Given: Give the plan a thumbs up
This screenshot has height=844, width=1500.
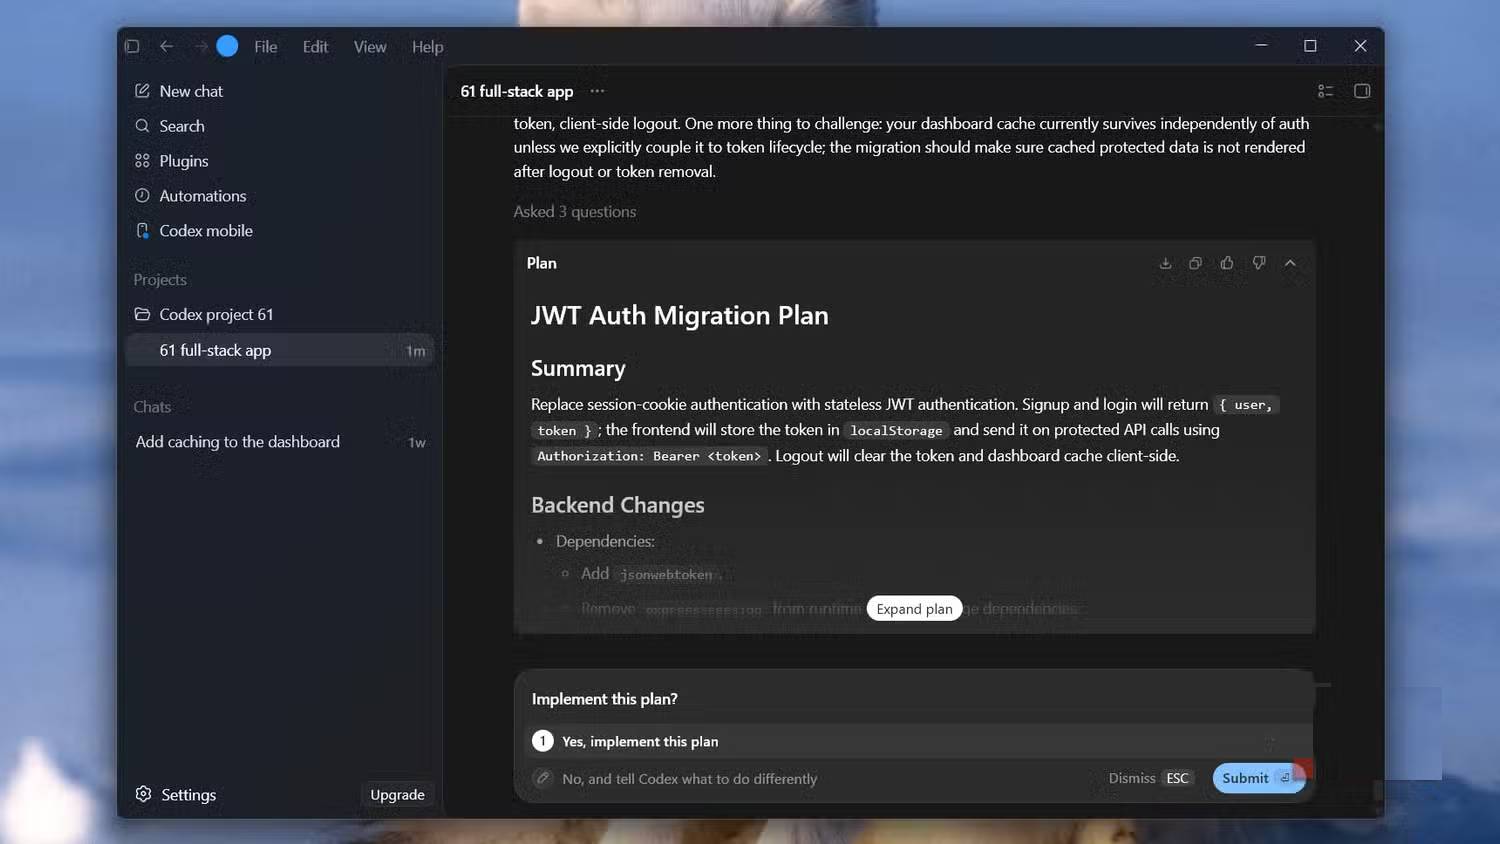Looking at the screenshot, I should [x=1227, y=263].
